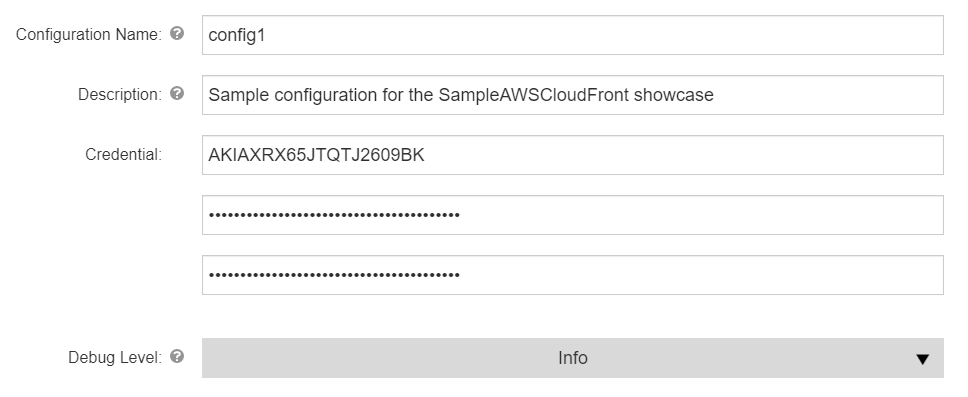Place cursor on AKIAXRX65JTQTJ2609BK key text
Screen dimensions: 968x397
coord(316,155)
